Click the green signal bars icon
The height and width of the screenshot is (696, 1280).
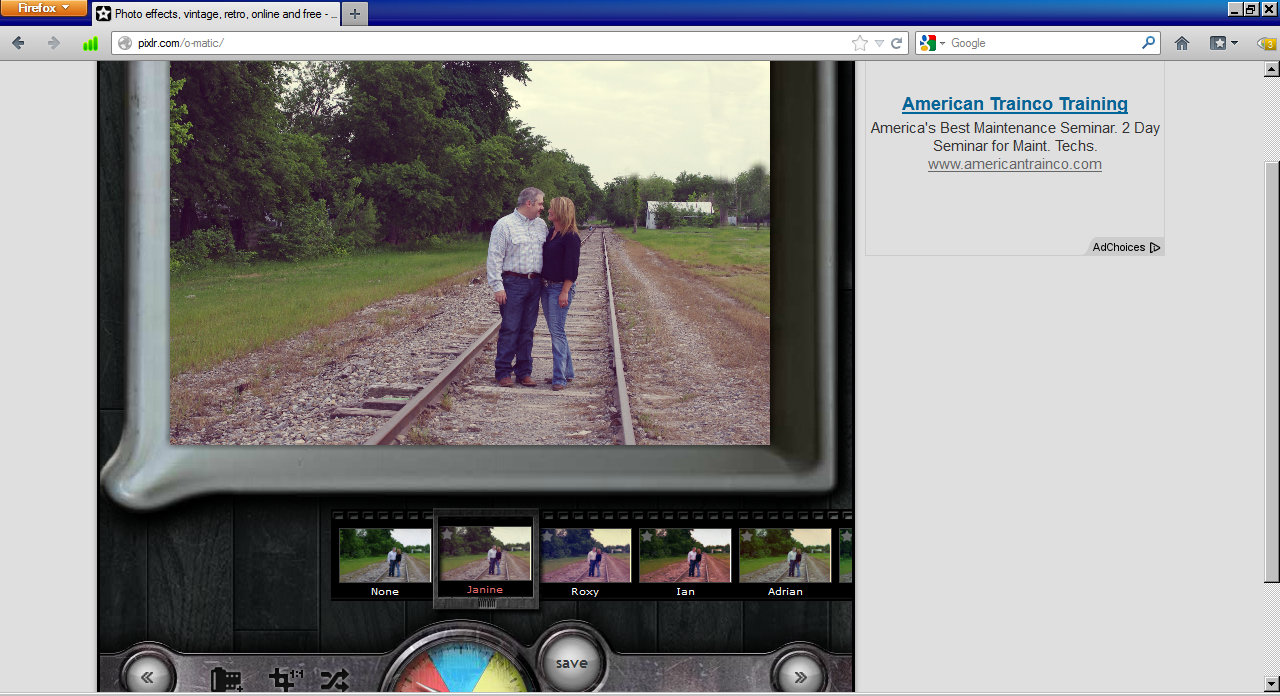(91, 43)
